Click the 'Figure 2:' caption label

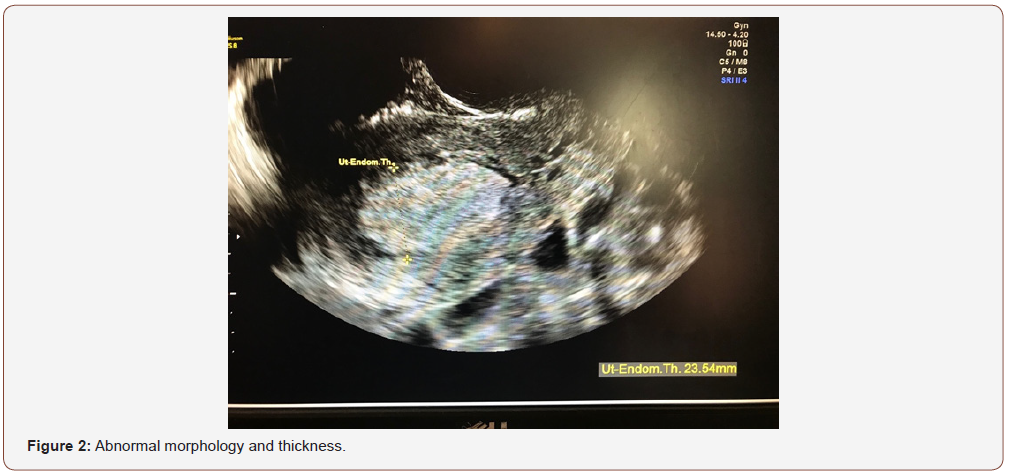(x=59, y=446)
